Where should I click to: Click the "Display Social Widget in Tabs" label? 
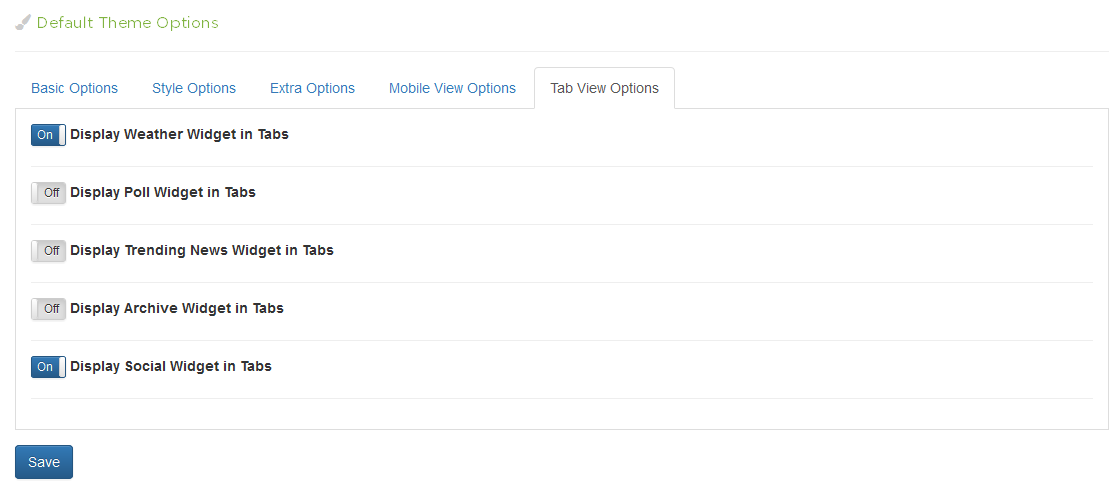coord(171,366)
